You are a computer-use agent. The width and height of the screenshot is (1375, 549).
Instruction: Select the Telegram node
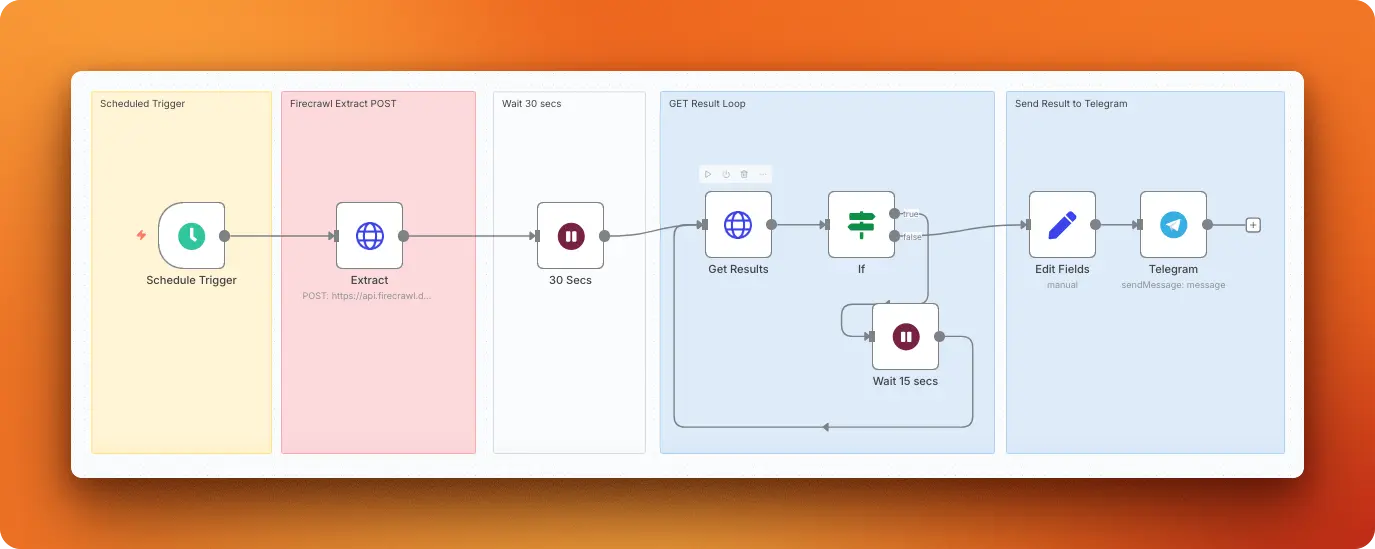click(x=1173, y=225)
